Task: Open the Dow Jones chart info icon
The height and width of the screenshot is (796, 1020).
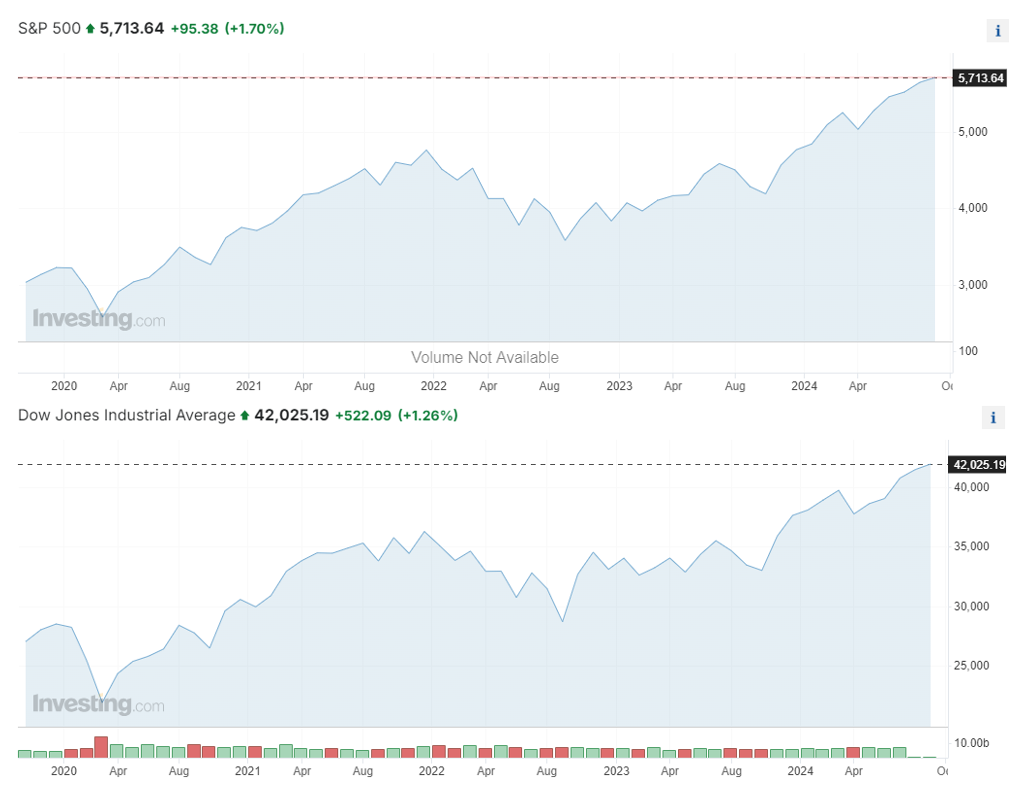Action: point(993,418)
